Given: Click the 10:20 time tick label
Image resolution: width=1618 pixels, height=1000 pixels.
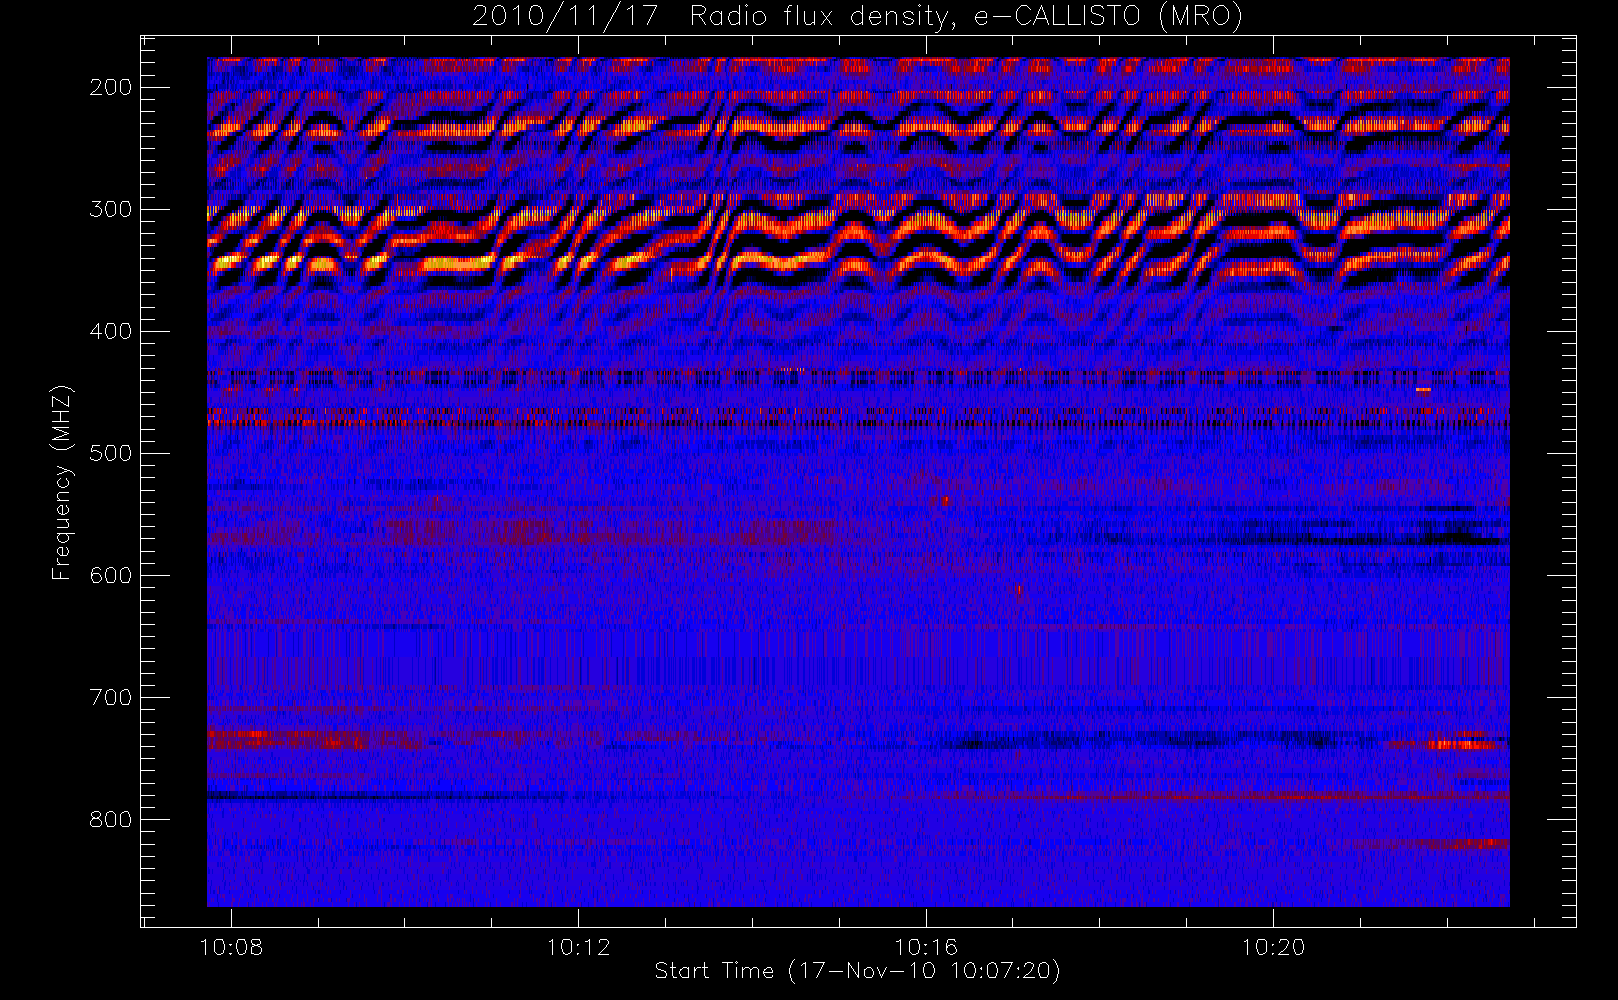Looking at the screenshot, I should tap(1273, 947).
